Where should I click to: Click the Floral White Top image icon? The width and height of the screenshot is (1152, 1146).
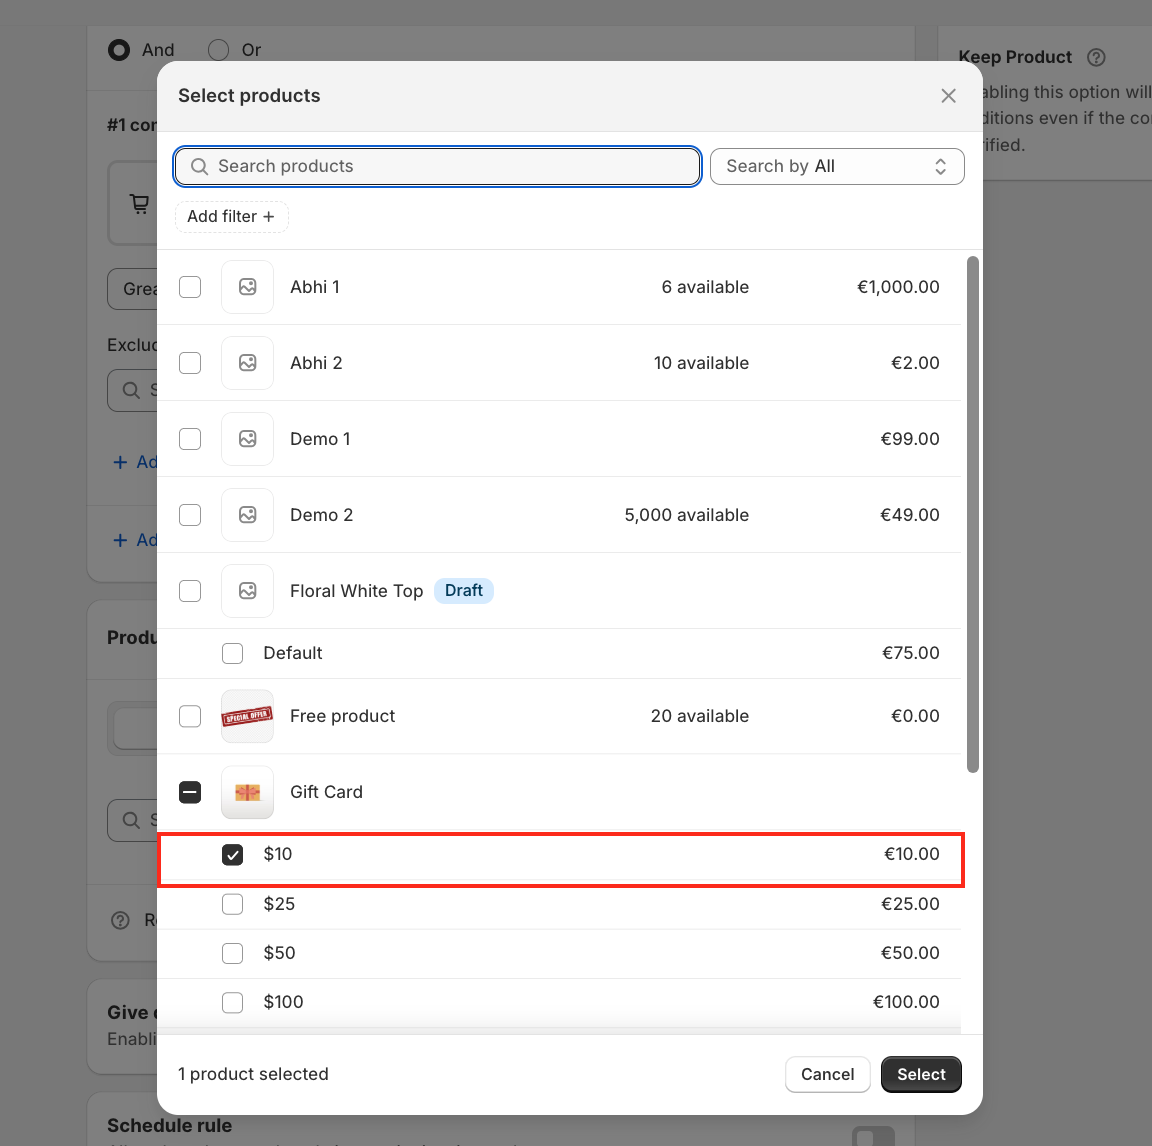click(247, 591)
